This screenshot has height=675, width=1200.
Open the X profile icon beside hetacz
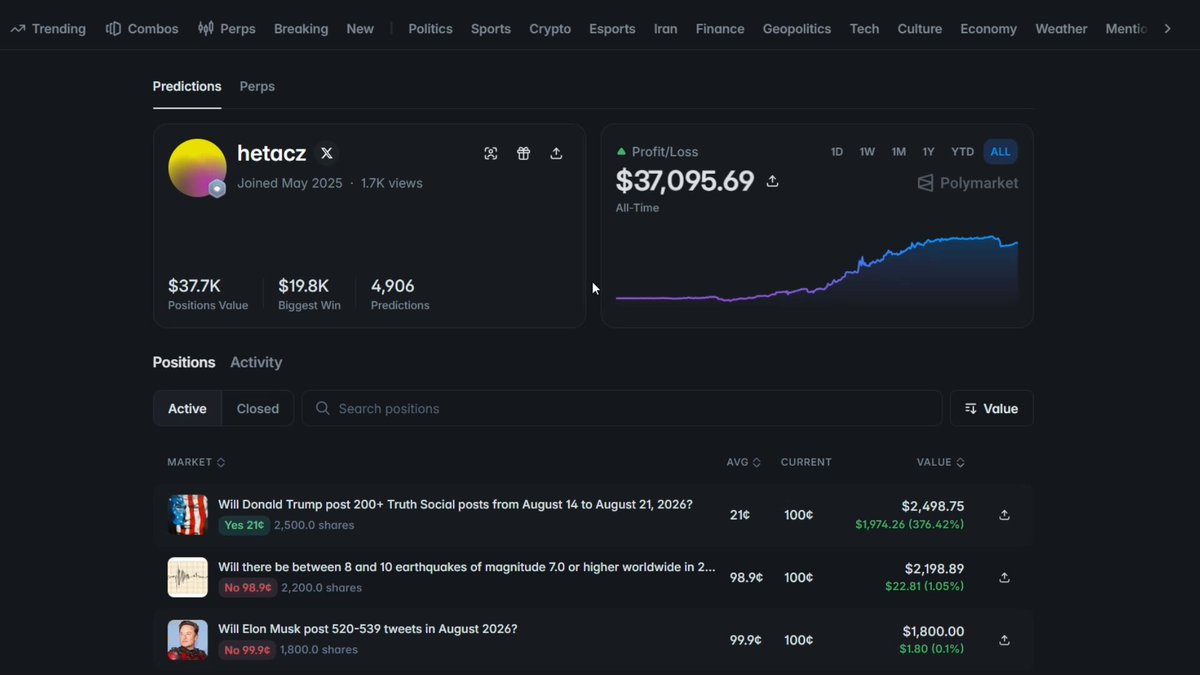tap(327, 153)
